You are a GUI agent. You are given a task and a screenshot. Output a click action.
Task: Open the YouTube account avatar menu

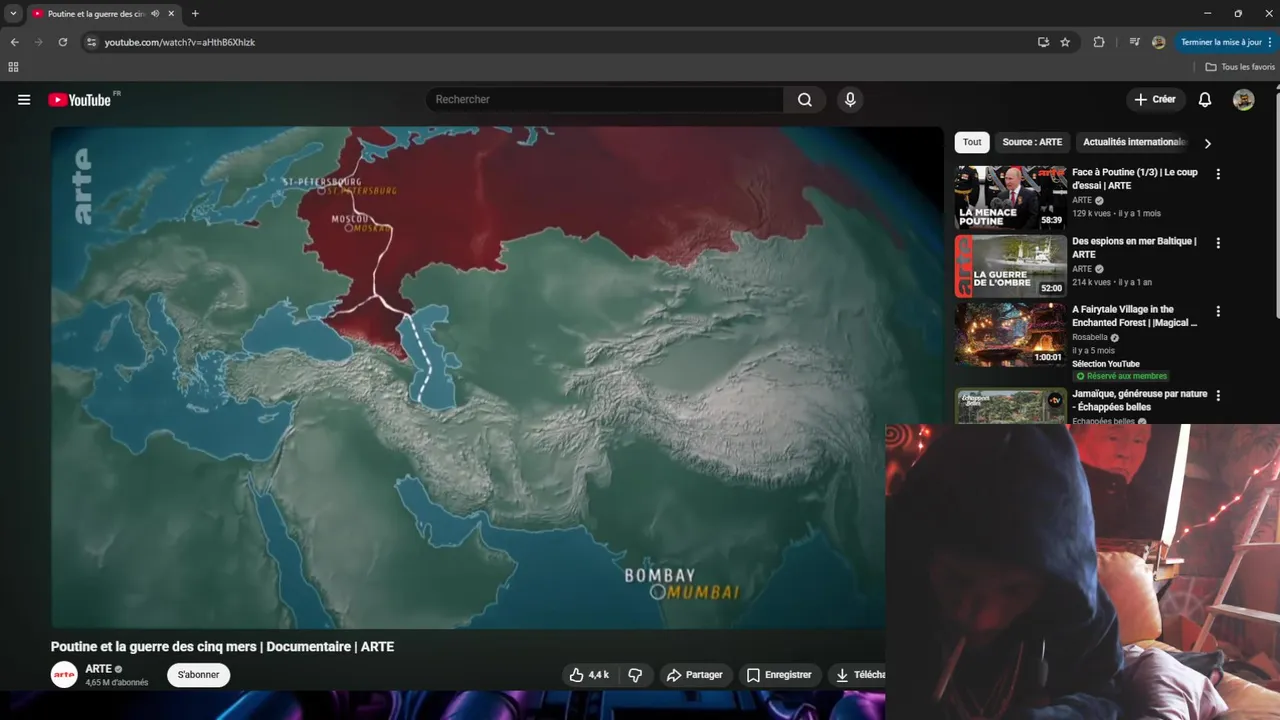(x=1243, y=100)
